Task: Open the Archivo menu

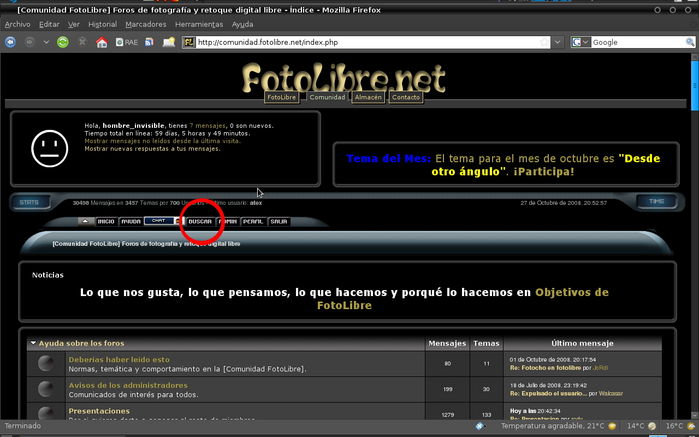Action: (17, 24)
